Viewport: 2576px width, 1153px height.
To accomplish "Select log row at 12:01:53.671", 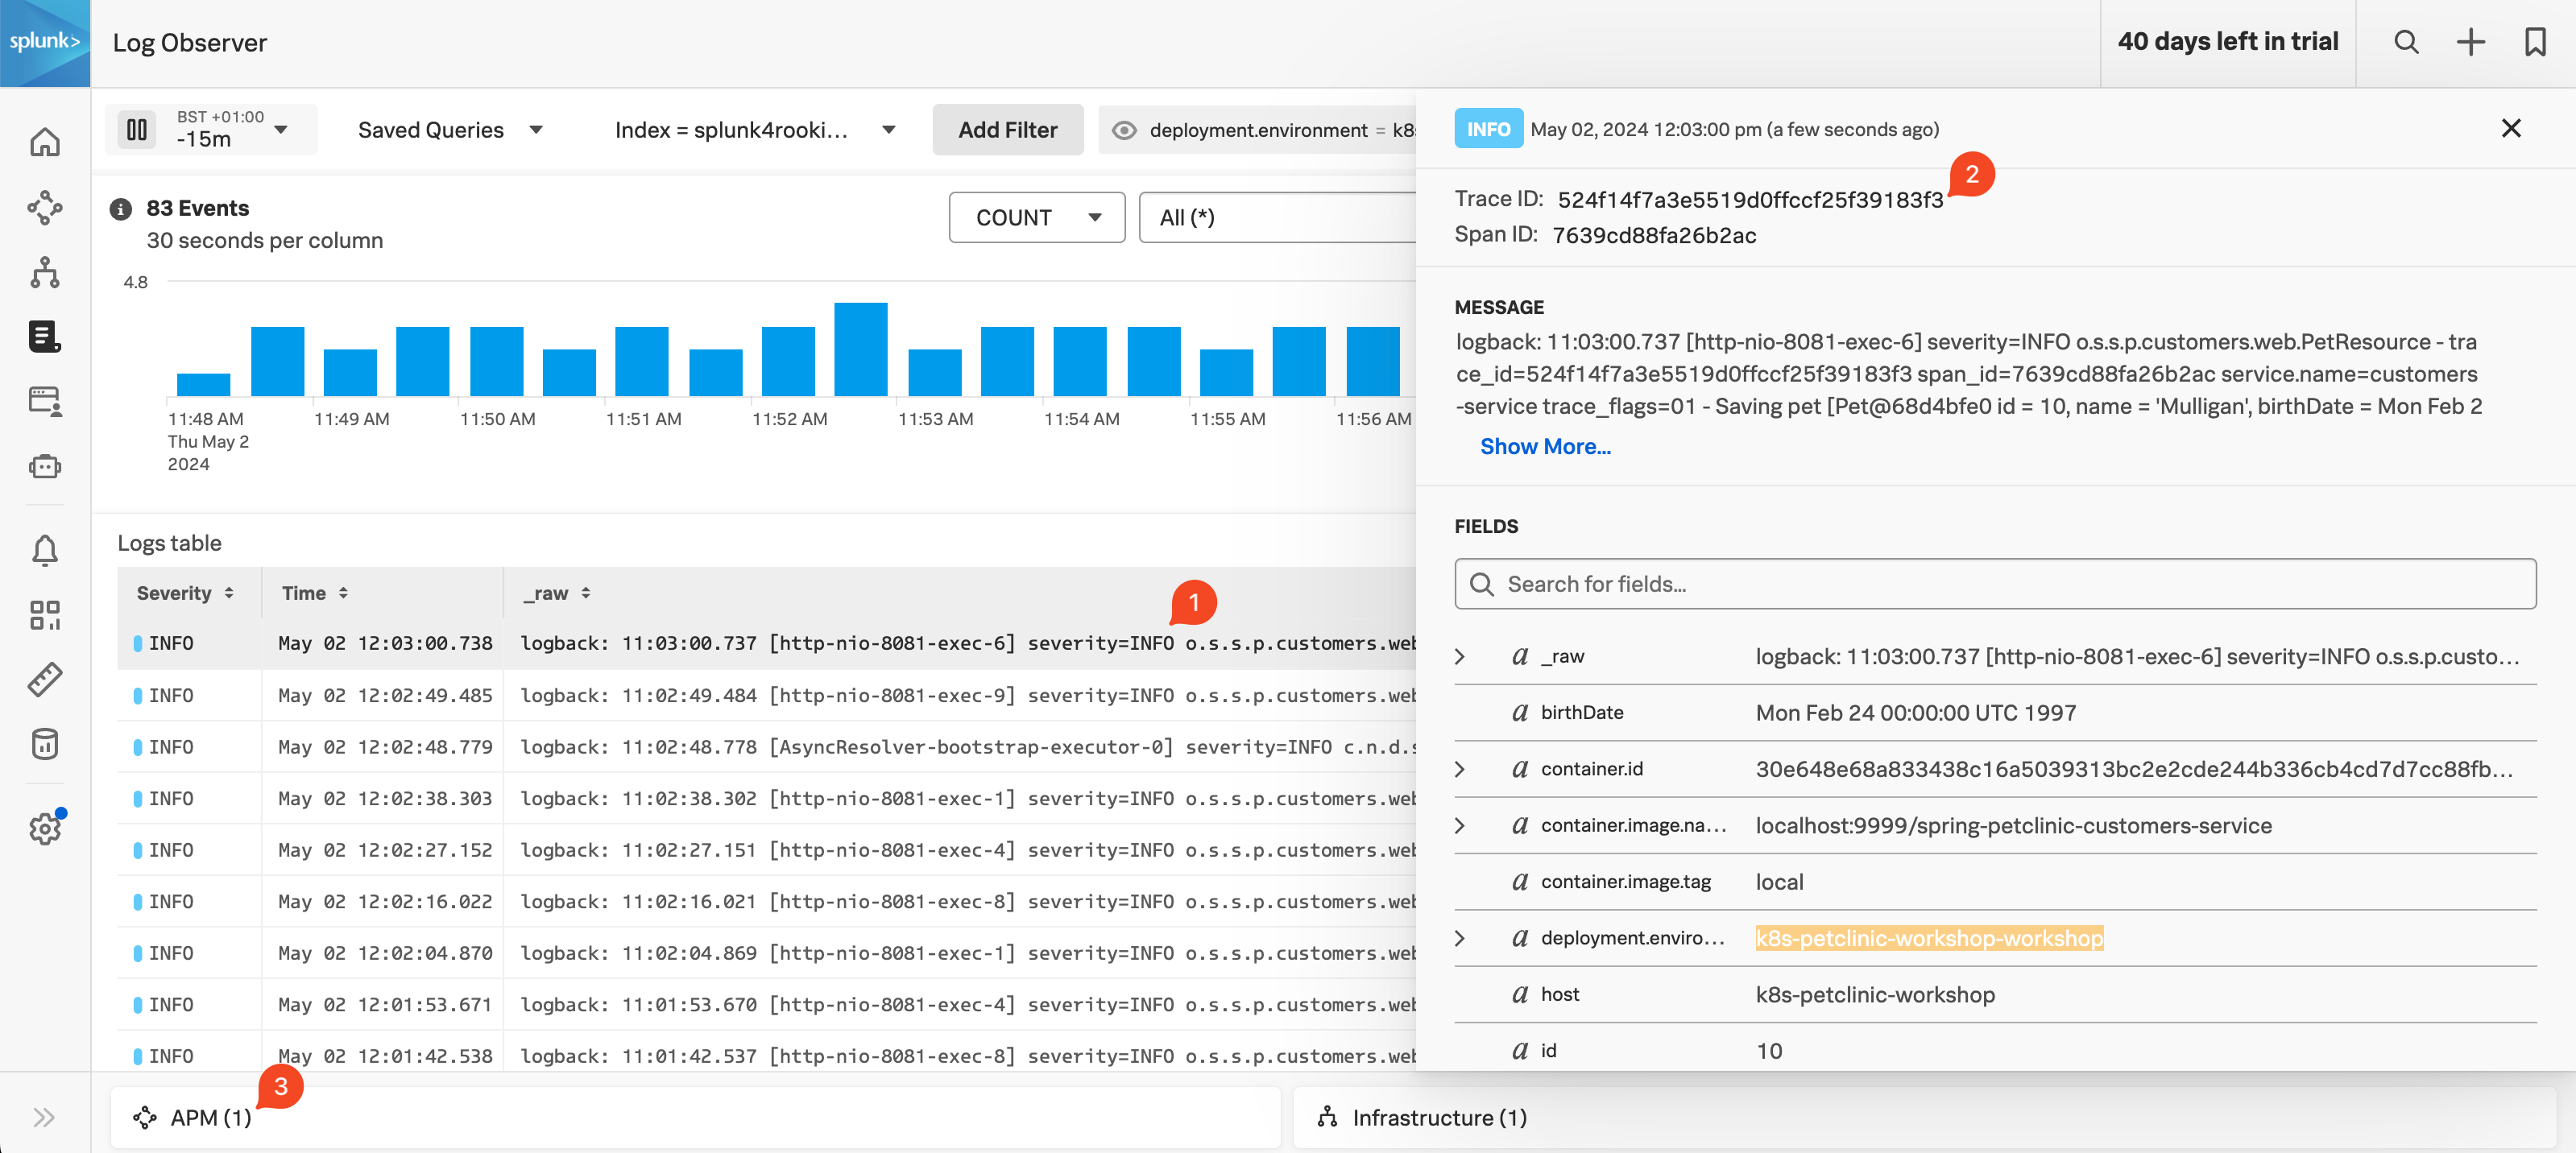I will [x=766, y=1004].
